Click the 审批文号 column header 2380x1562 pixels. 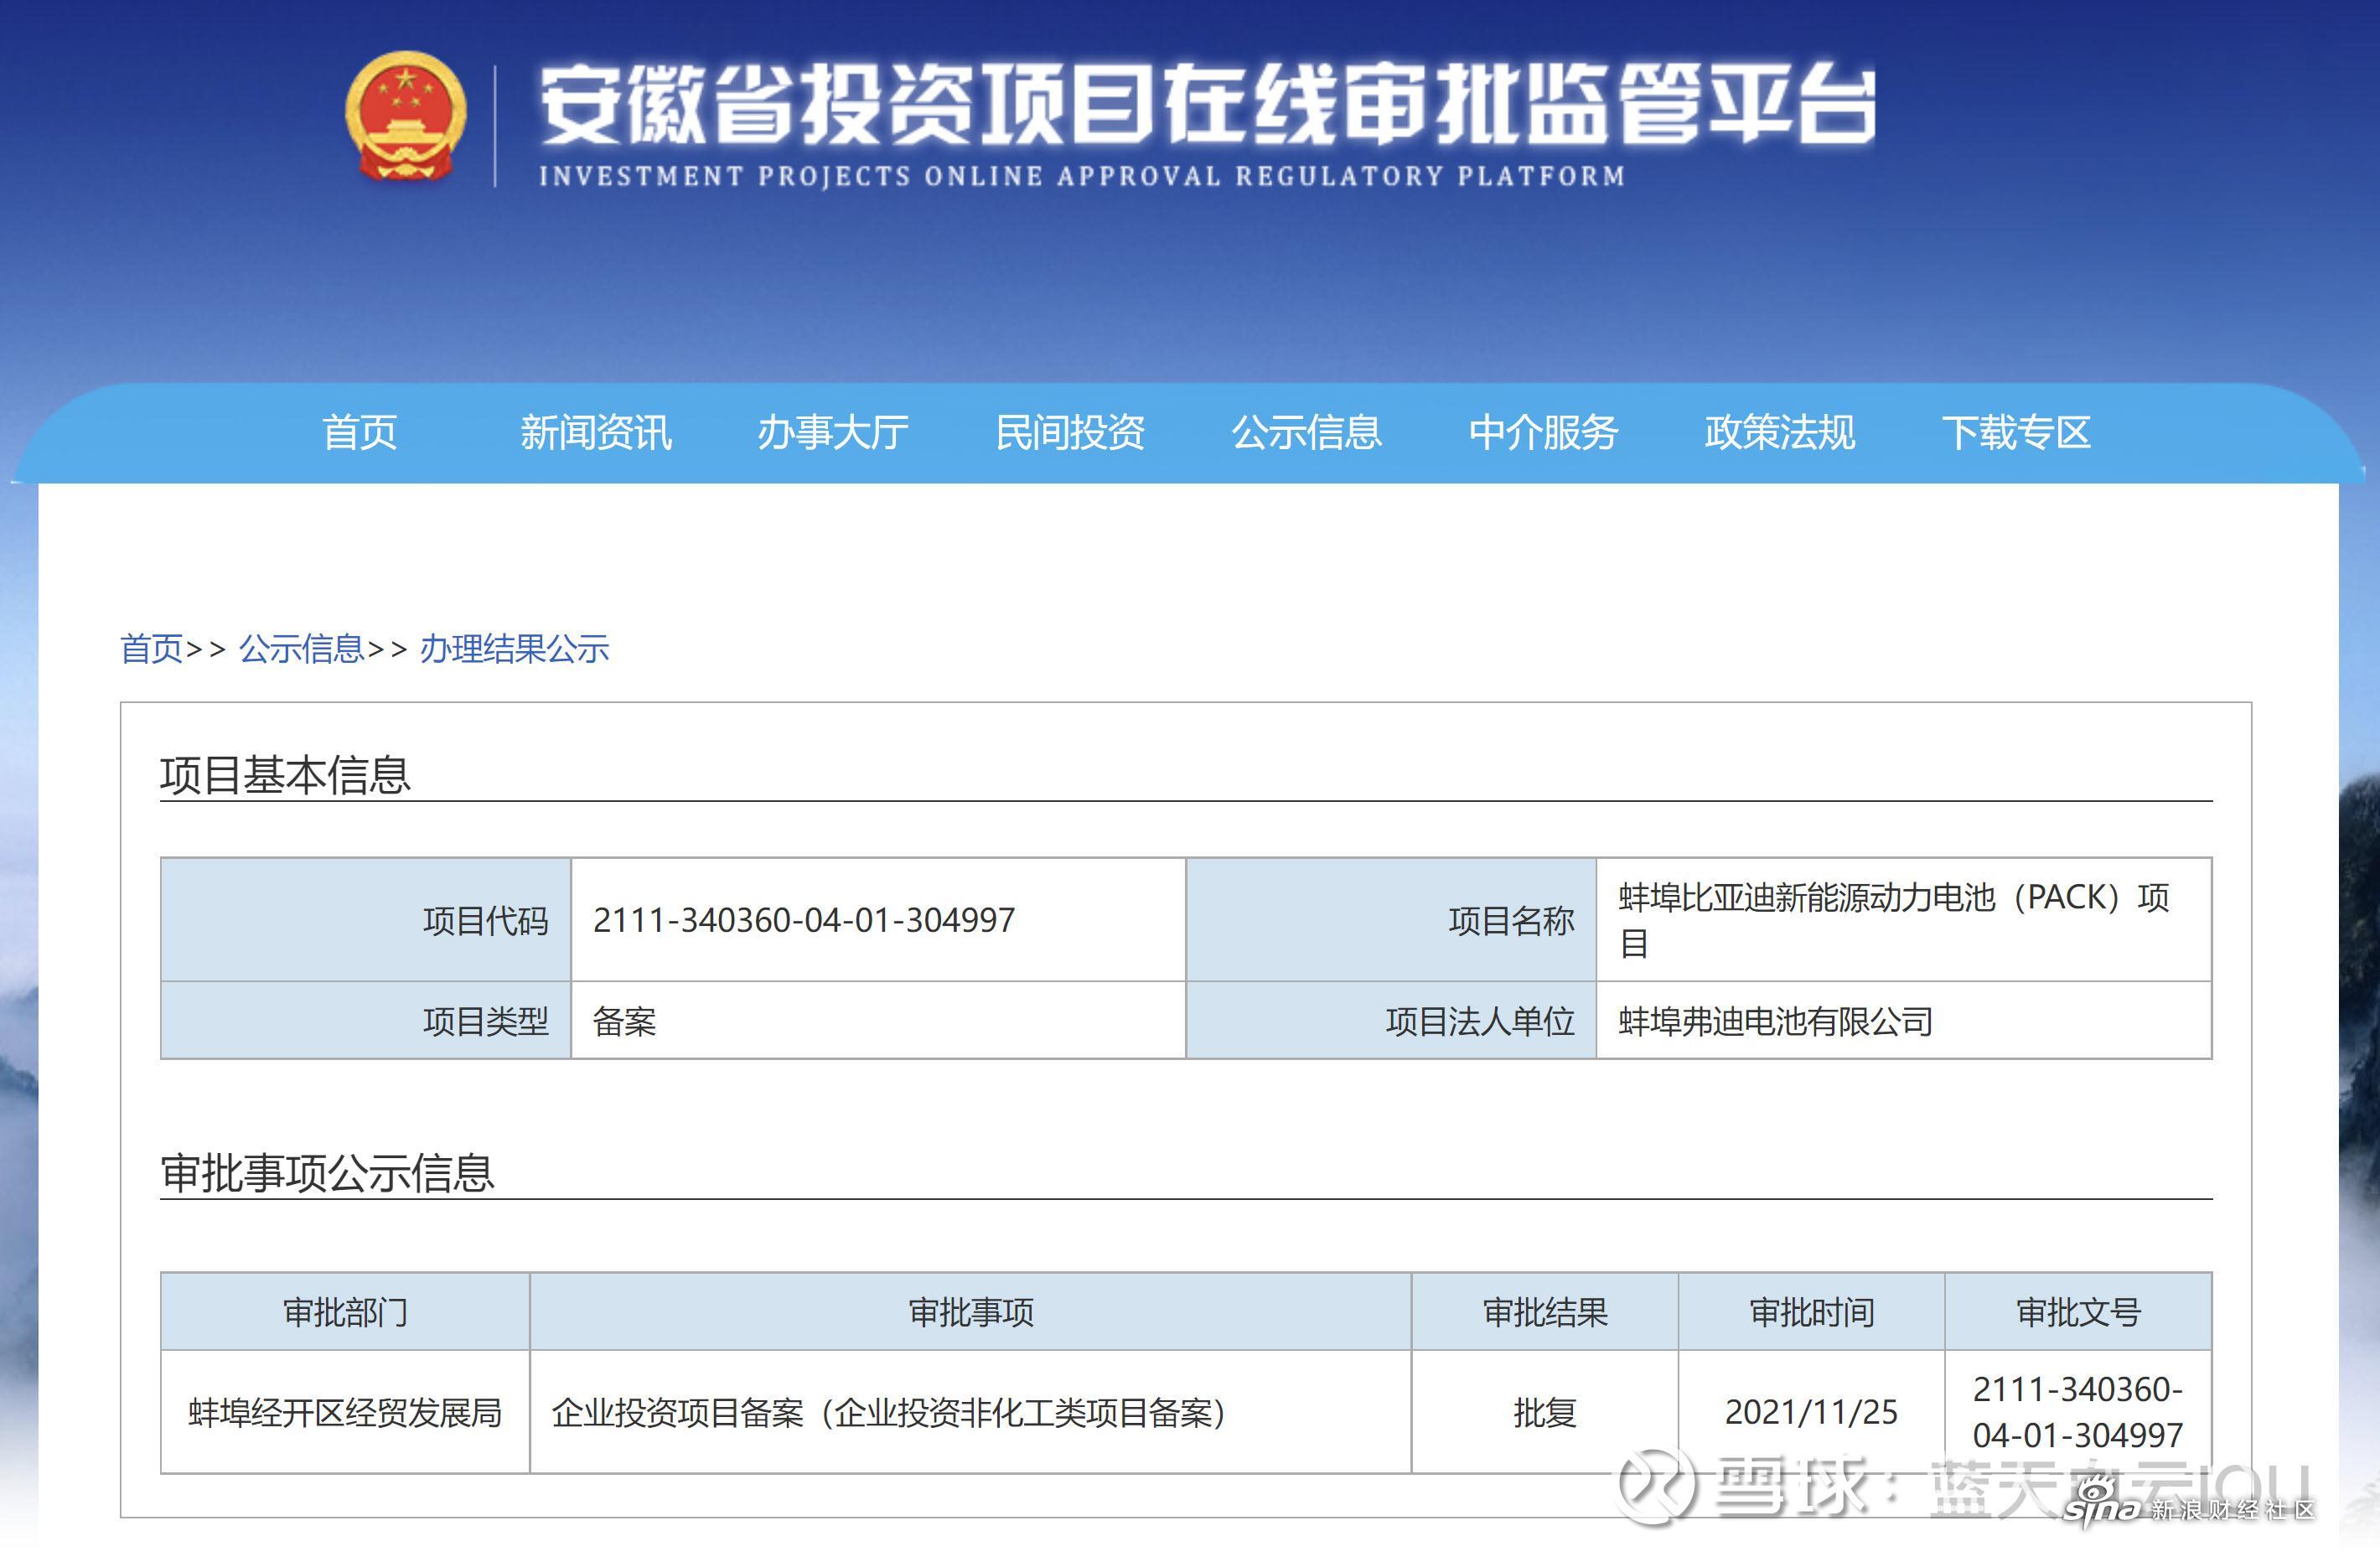[x=2079, y=1312]
